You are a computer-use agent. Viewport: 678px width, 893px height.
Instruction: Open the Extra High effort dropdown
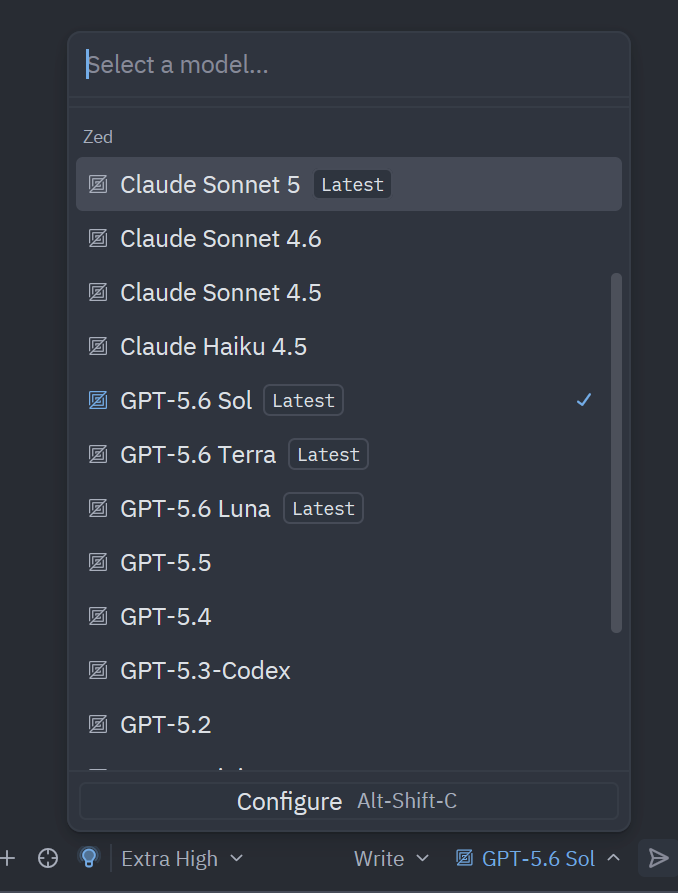tap(182, 858)
